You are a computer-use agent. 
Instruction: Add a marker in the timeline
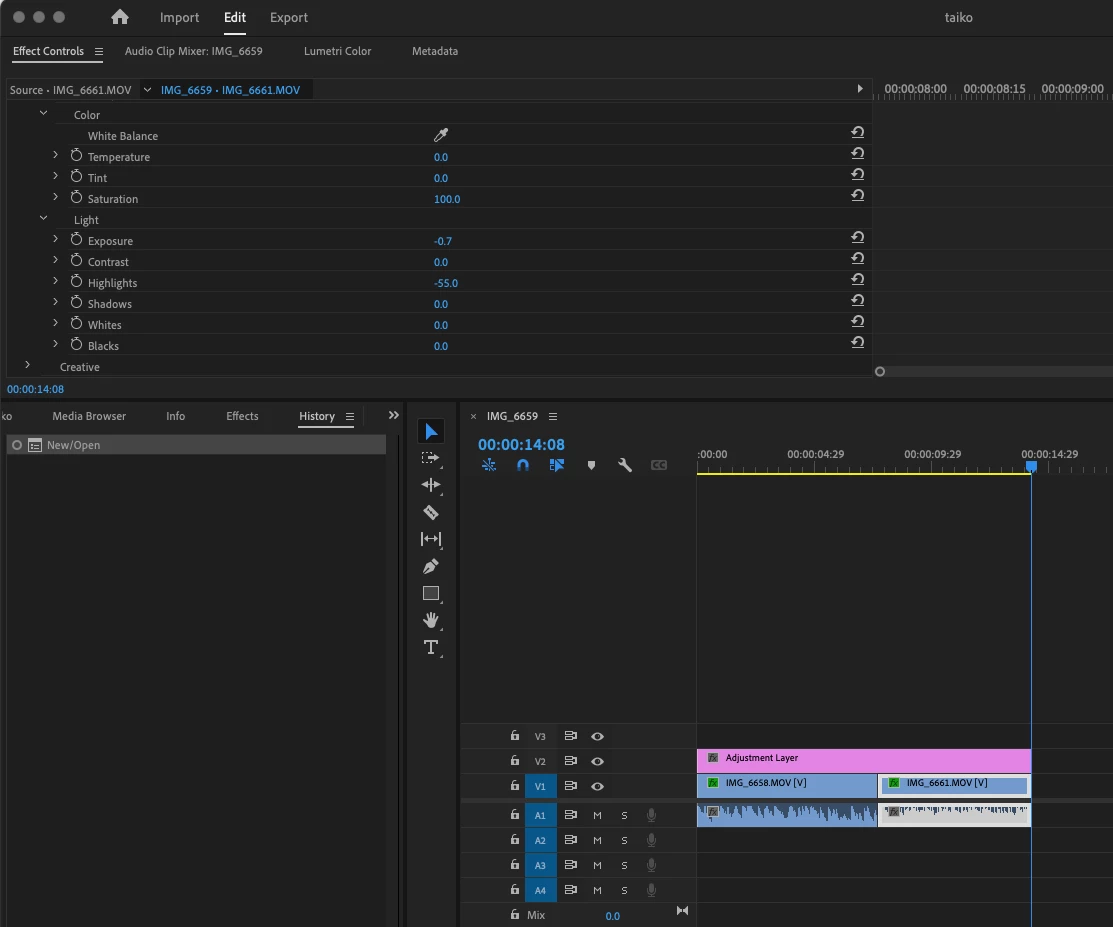(591, 465)
